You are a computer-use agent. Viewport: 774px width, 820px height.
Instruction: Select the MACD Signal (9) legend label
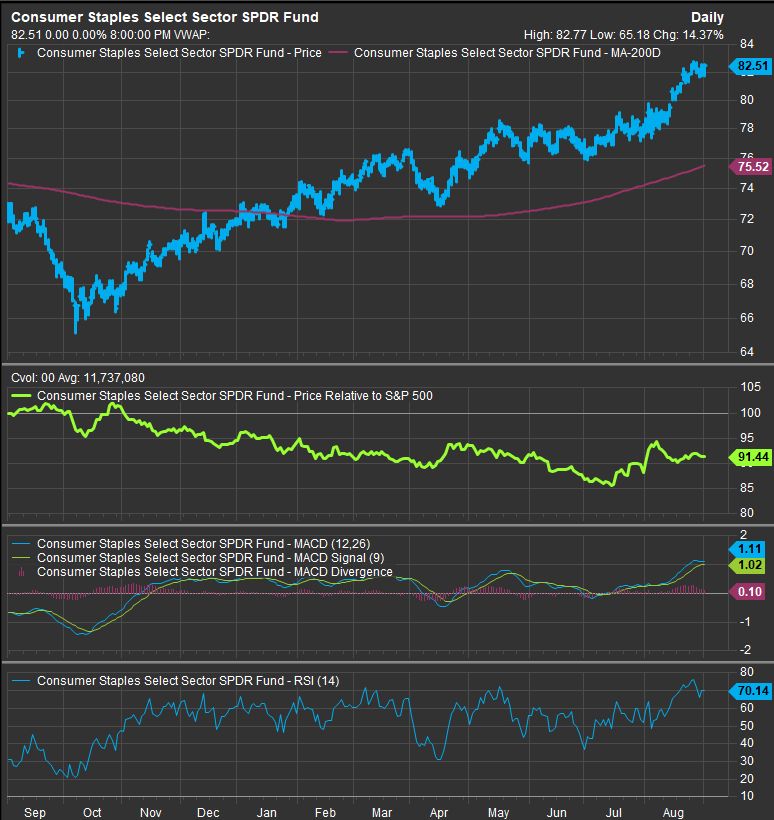211,558
